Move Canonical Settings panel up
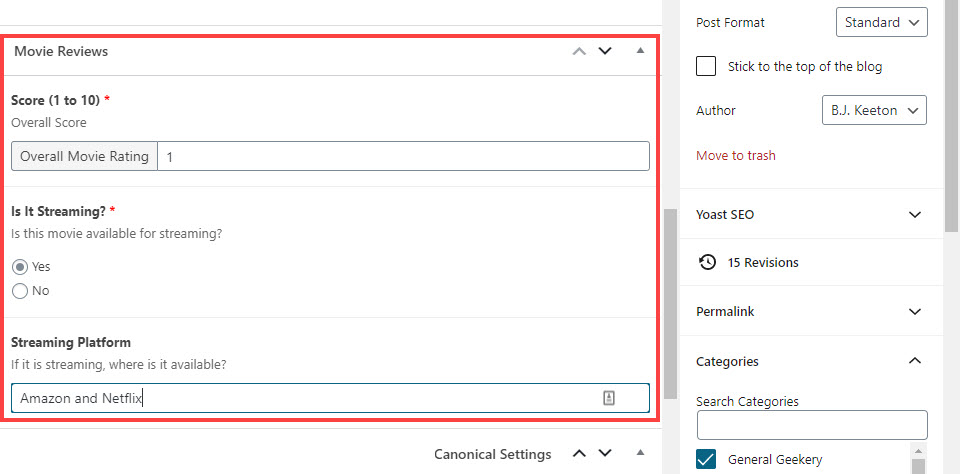The height and width of the screenshot is (474, 960). click(x=579, y=454)
